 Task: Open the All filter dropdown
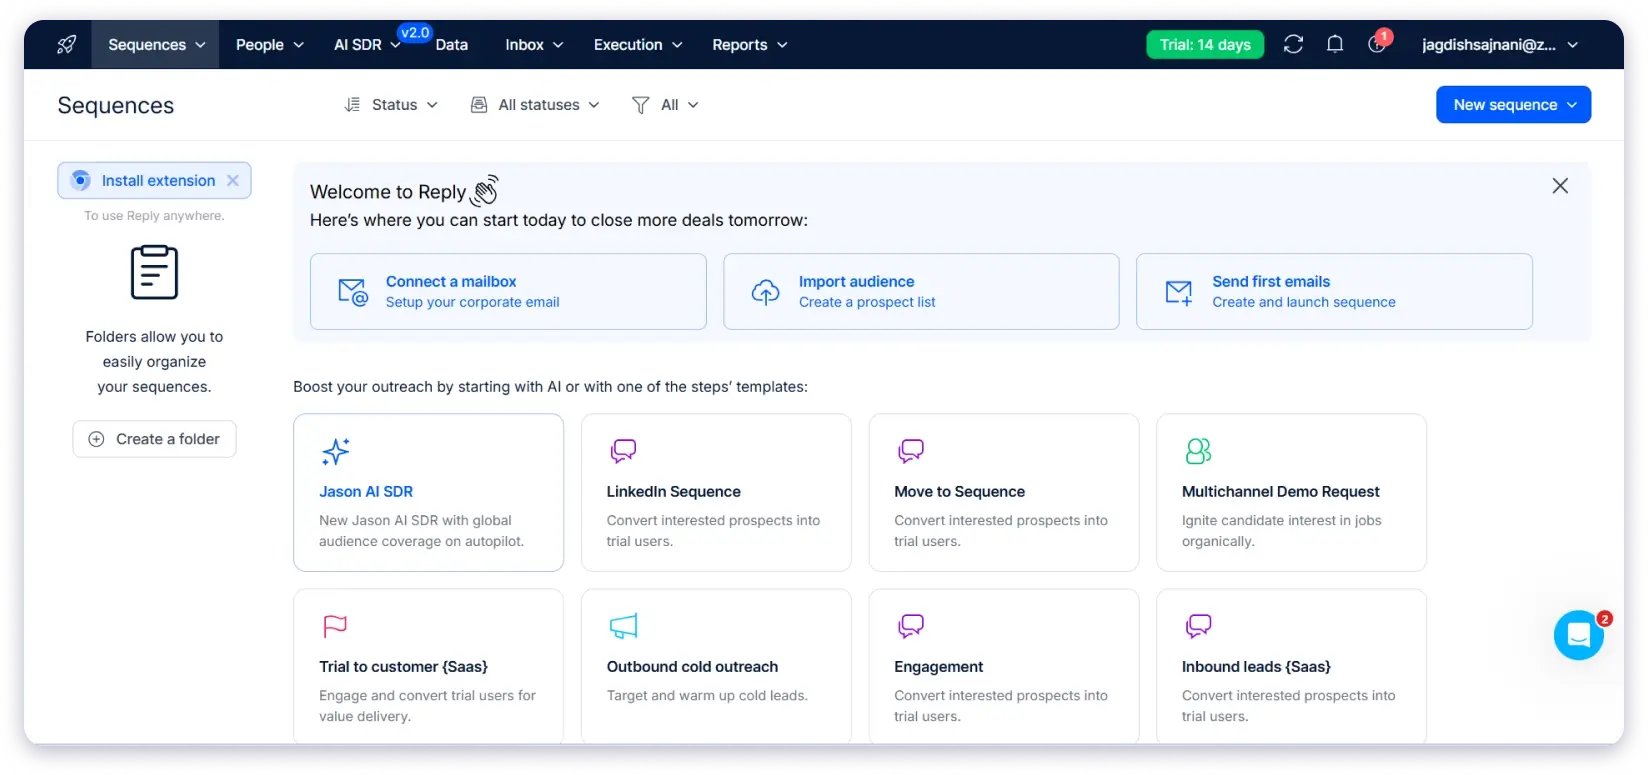pos(666,105)
